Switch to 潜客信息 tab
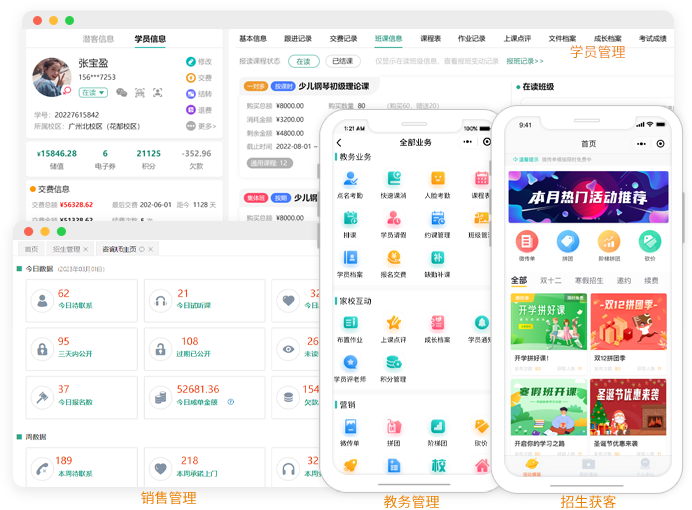Screen dimensions: 692x510 click(x=98, y=39)
